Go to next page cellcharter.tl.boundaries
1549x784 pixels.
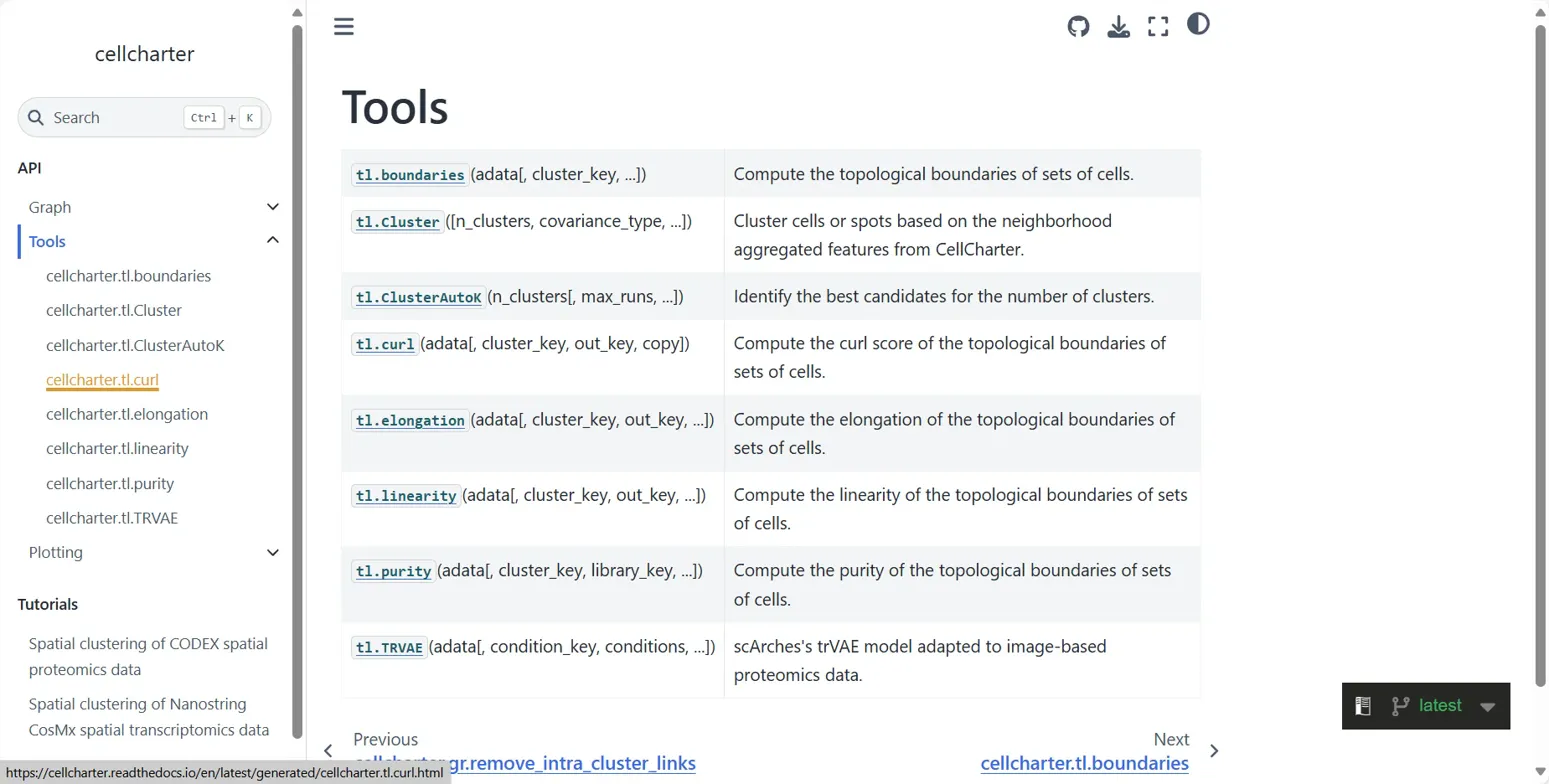[x=1085, y=763]
